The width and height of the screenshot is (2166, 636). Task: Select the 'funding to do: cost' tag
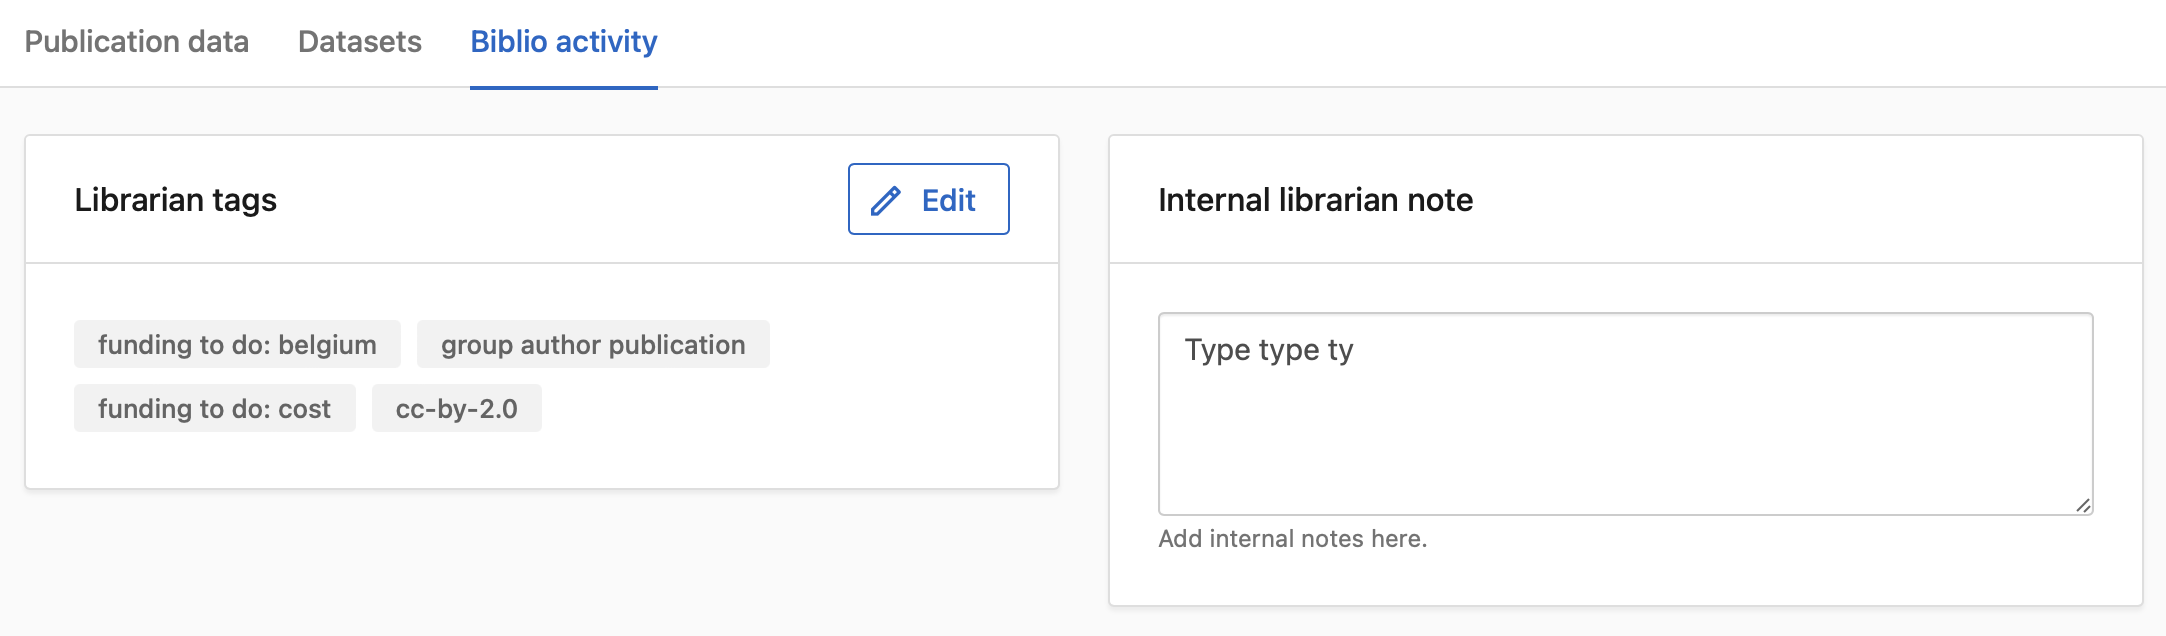point(213,408)
